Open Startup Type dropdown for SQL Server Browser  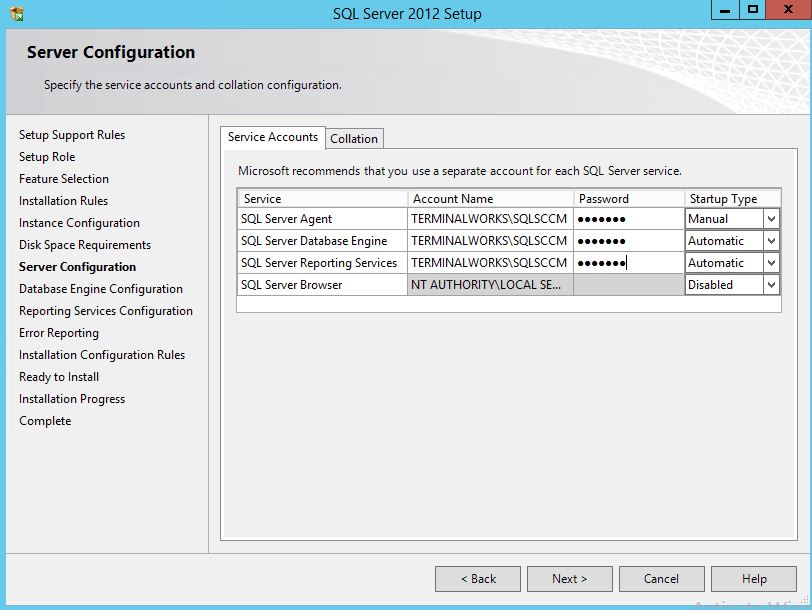[771, 285]
